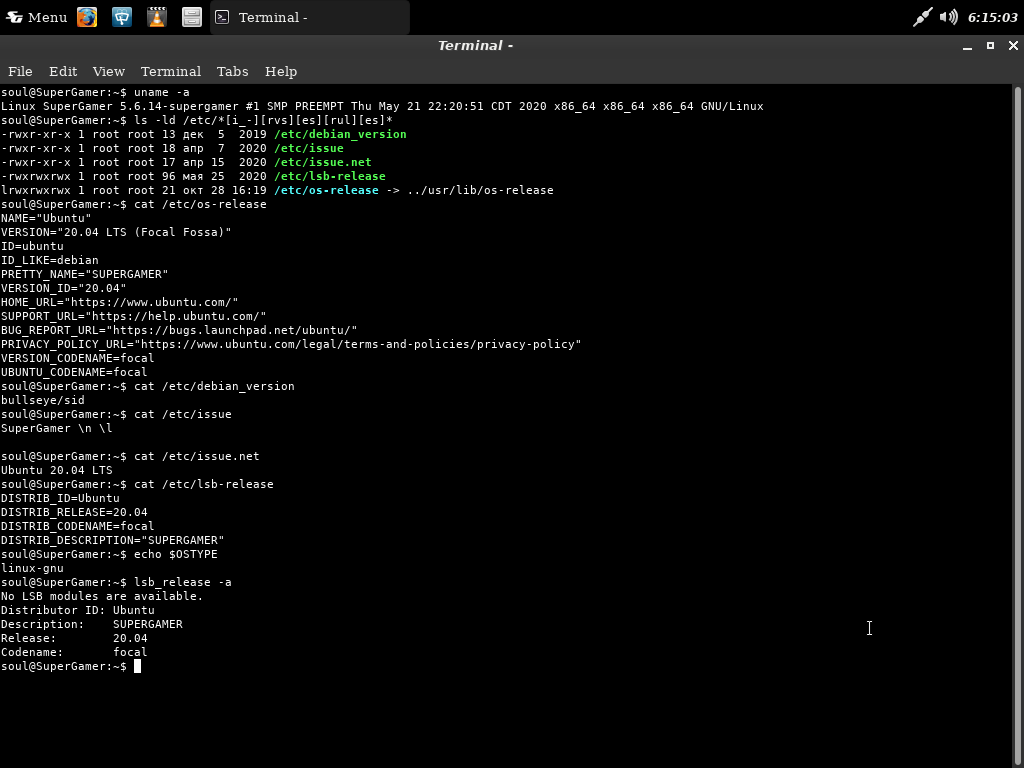Click the /etc/lsb-release entry in ls listing
Image resolution: width=1024 pixels, height=768 pixels.
[330, 176]
